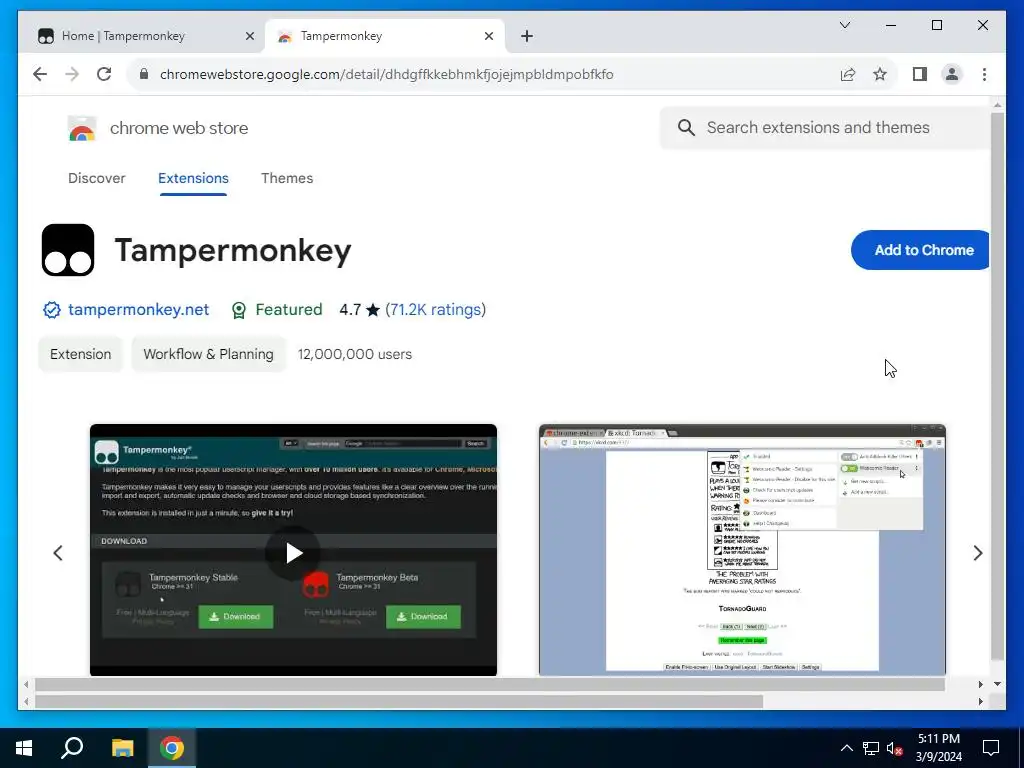Open the network status tray icon
This screenshot has height=768, width=1024.
pyautogui.click(x=871, y=748)
